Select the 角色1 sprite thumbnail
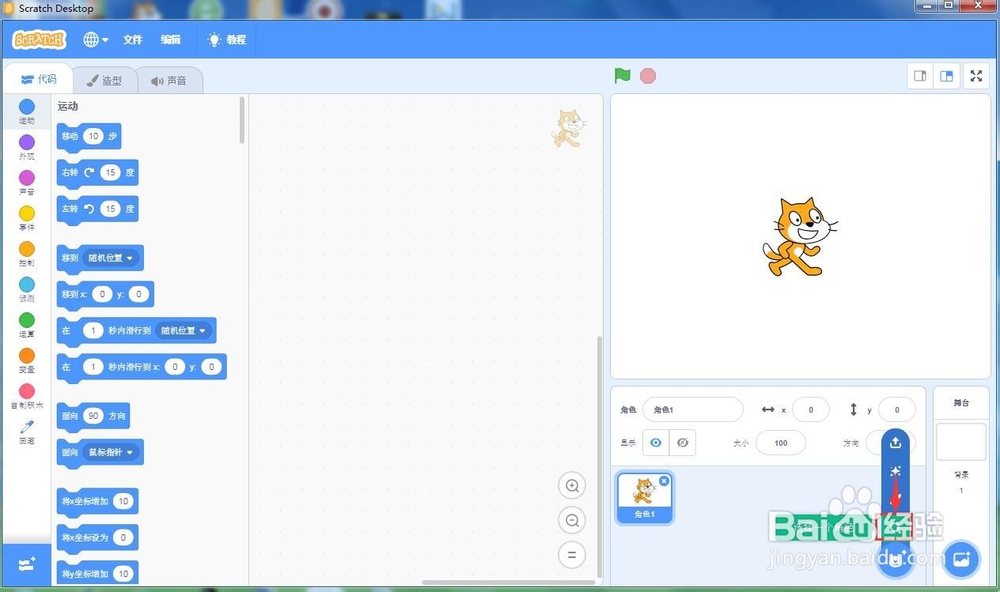 click(644, 498)
